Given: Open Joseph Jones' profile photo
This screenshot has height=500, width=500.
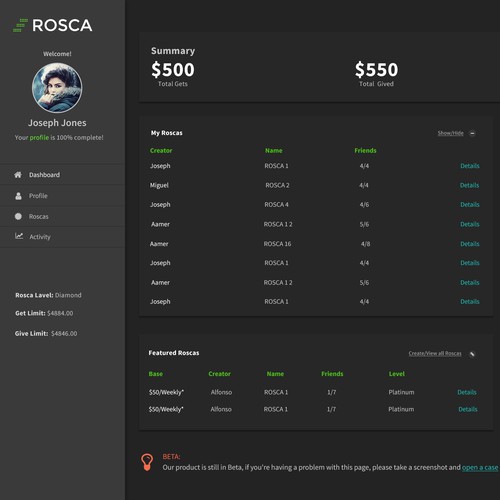Looking at the screenshot, I should coord(57,88).
